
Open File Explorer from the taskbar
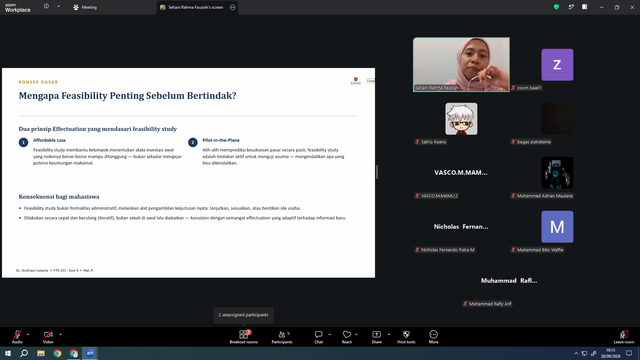click(x=41, y=353)
